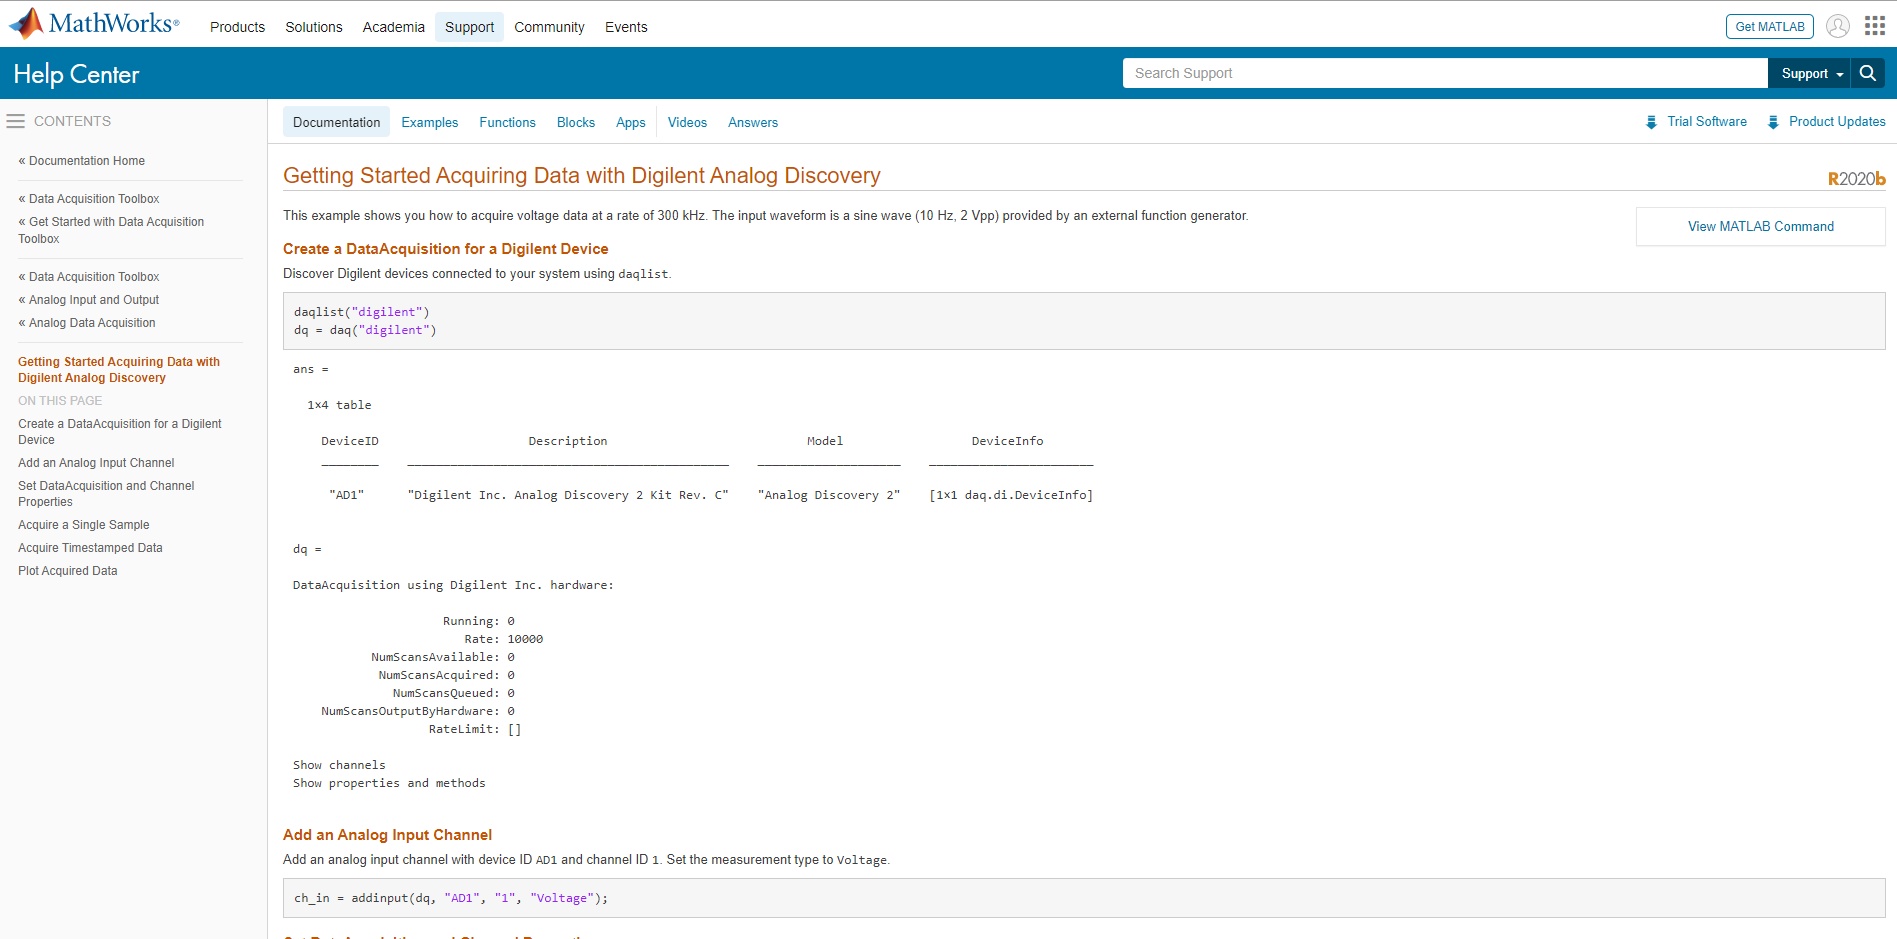
Task: Switch to the Functions tab
Action: 507,122
